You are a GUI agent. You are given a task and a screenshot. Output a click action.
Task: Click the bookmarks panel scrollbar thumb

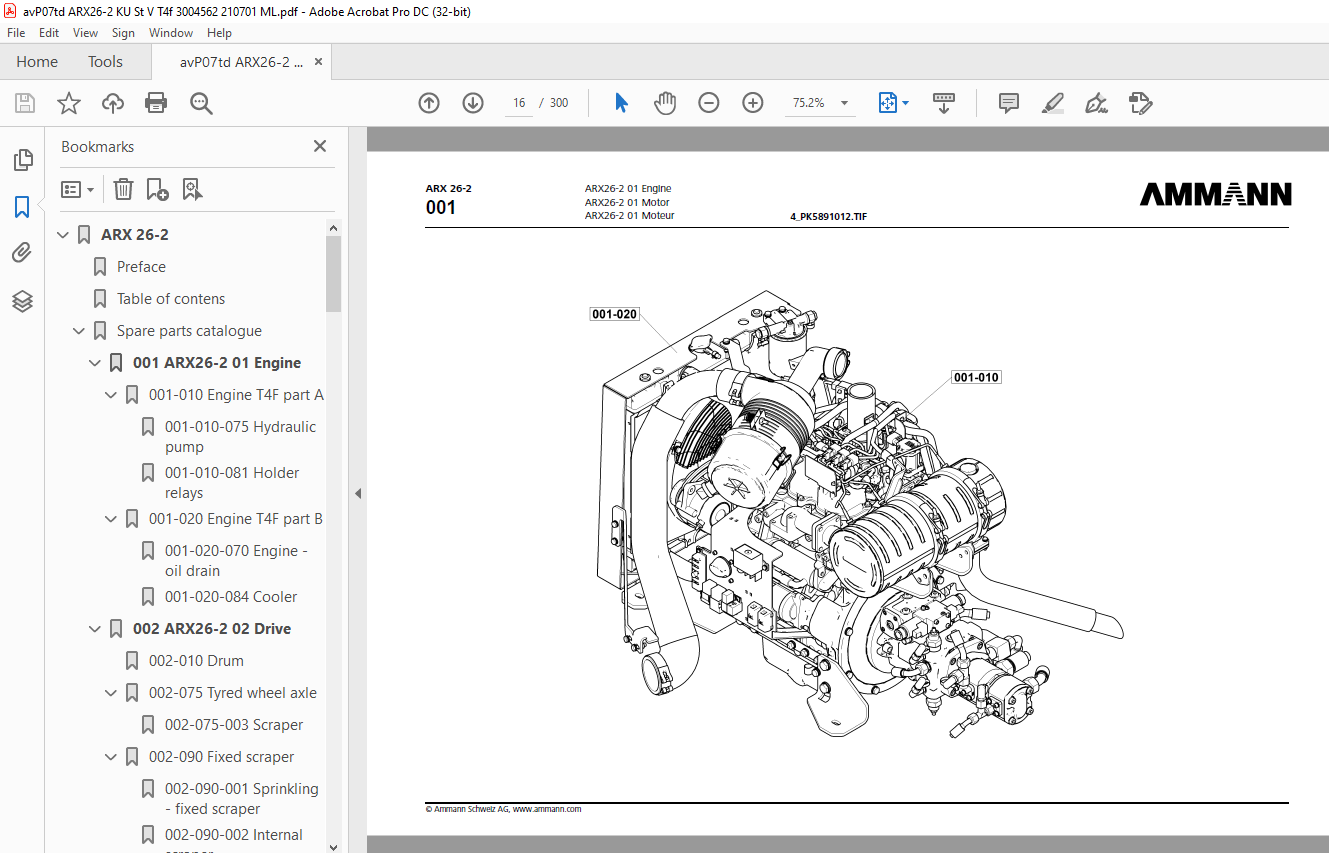coord(334,273)
